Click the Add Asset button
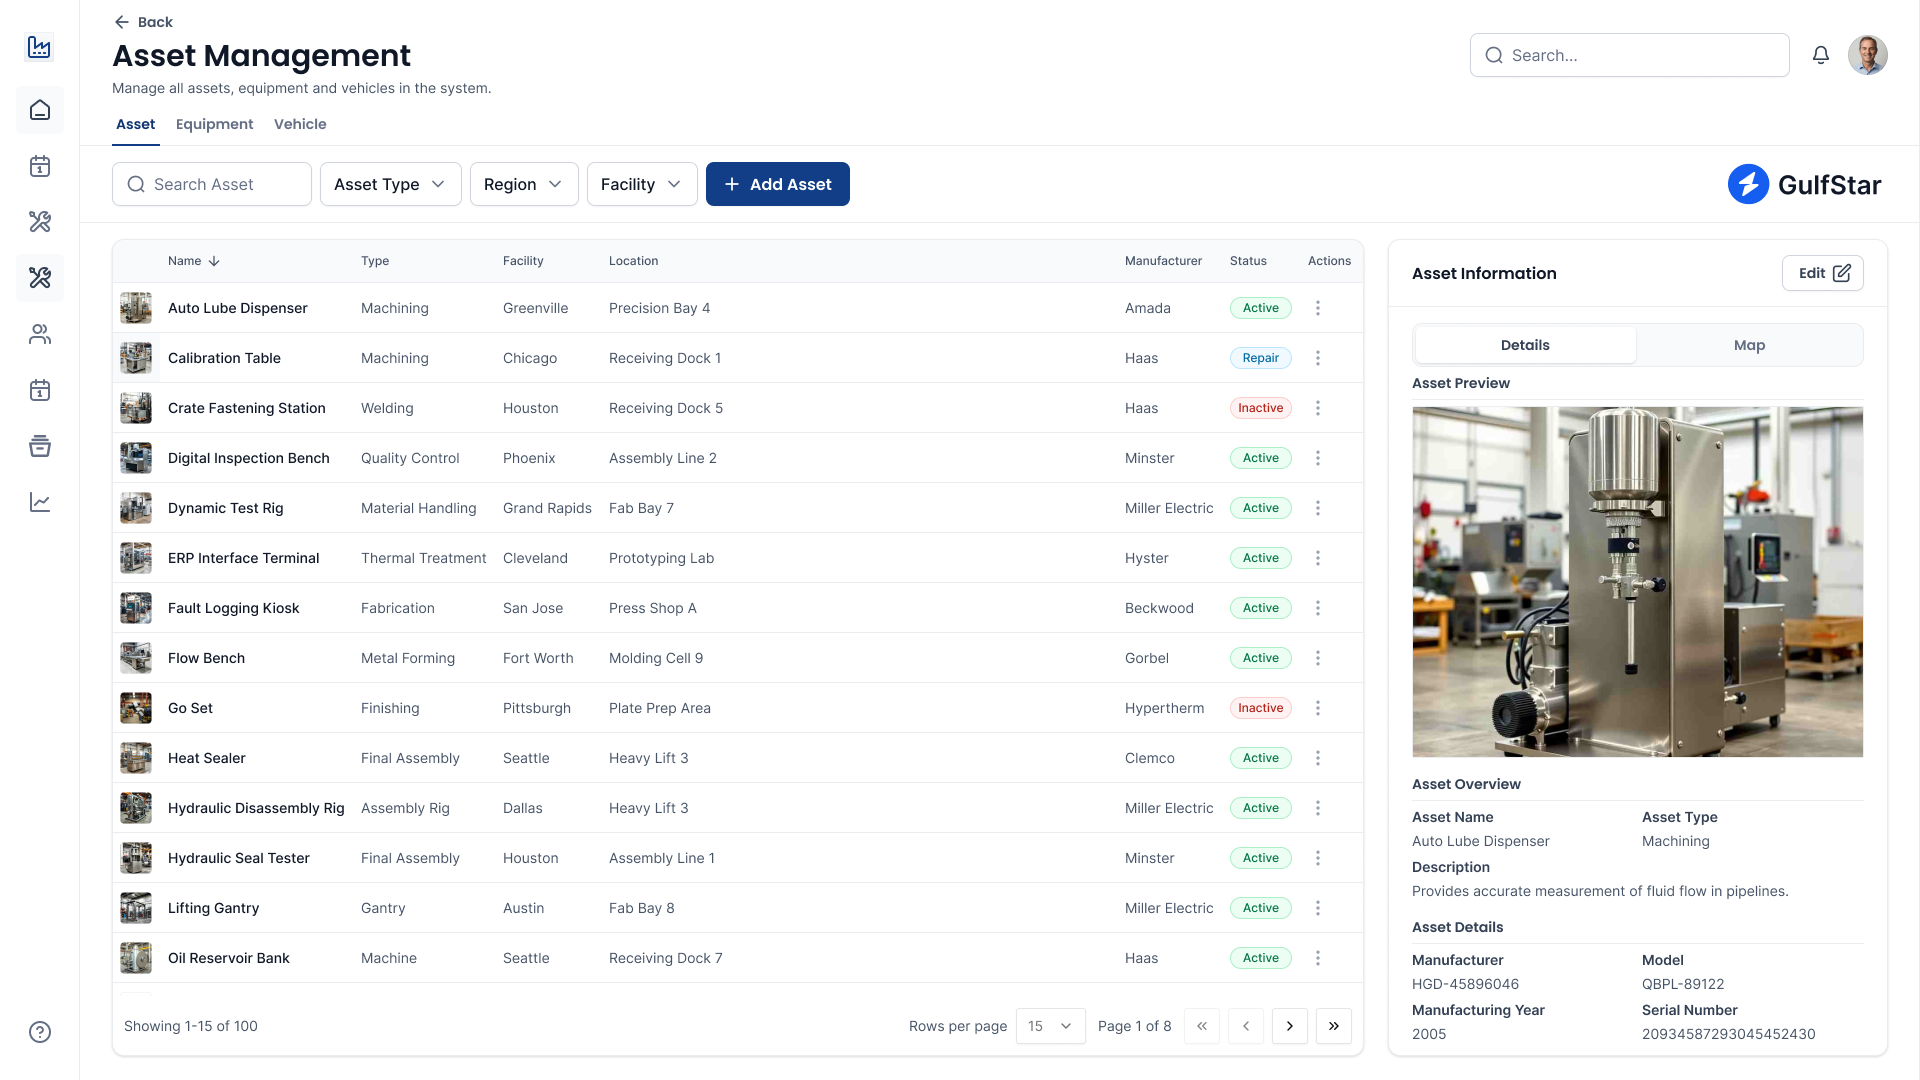This screenshot has width=1920, height=1080. pyautogui.click(x=777, y=184)
